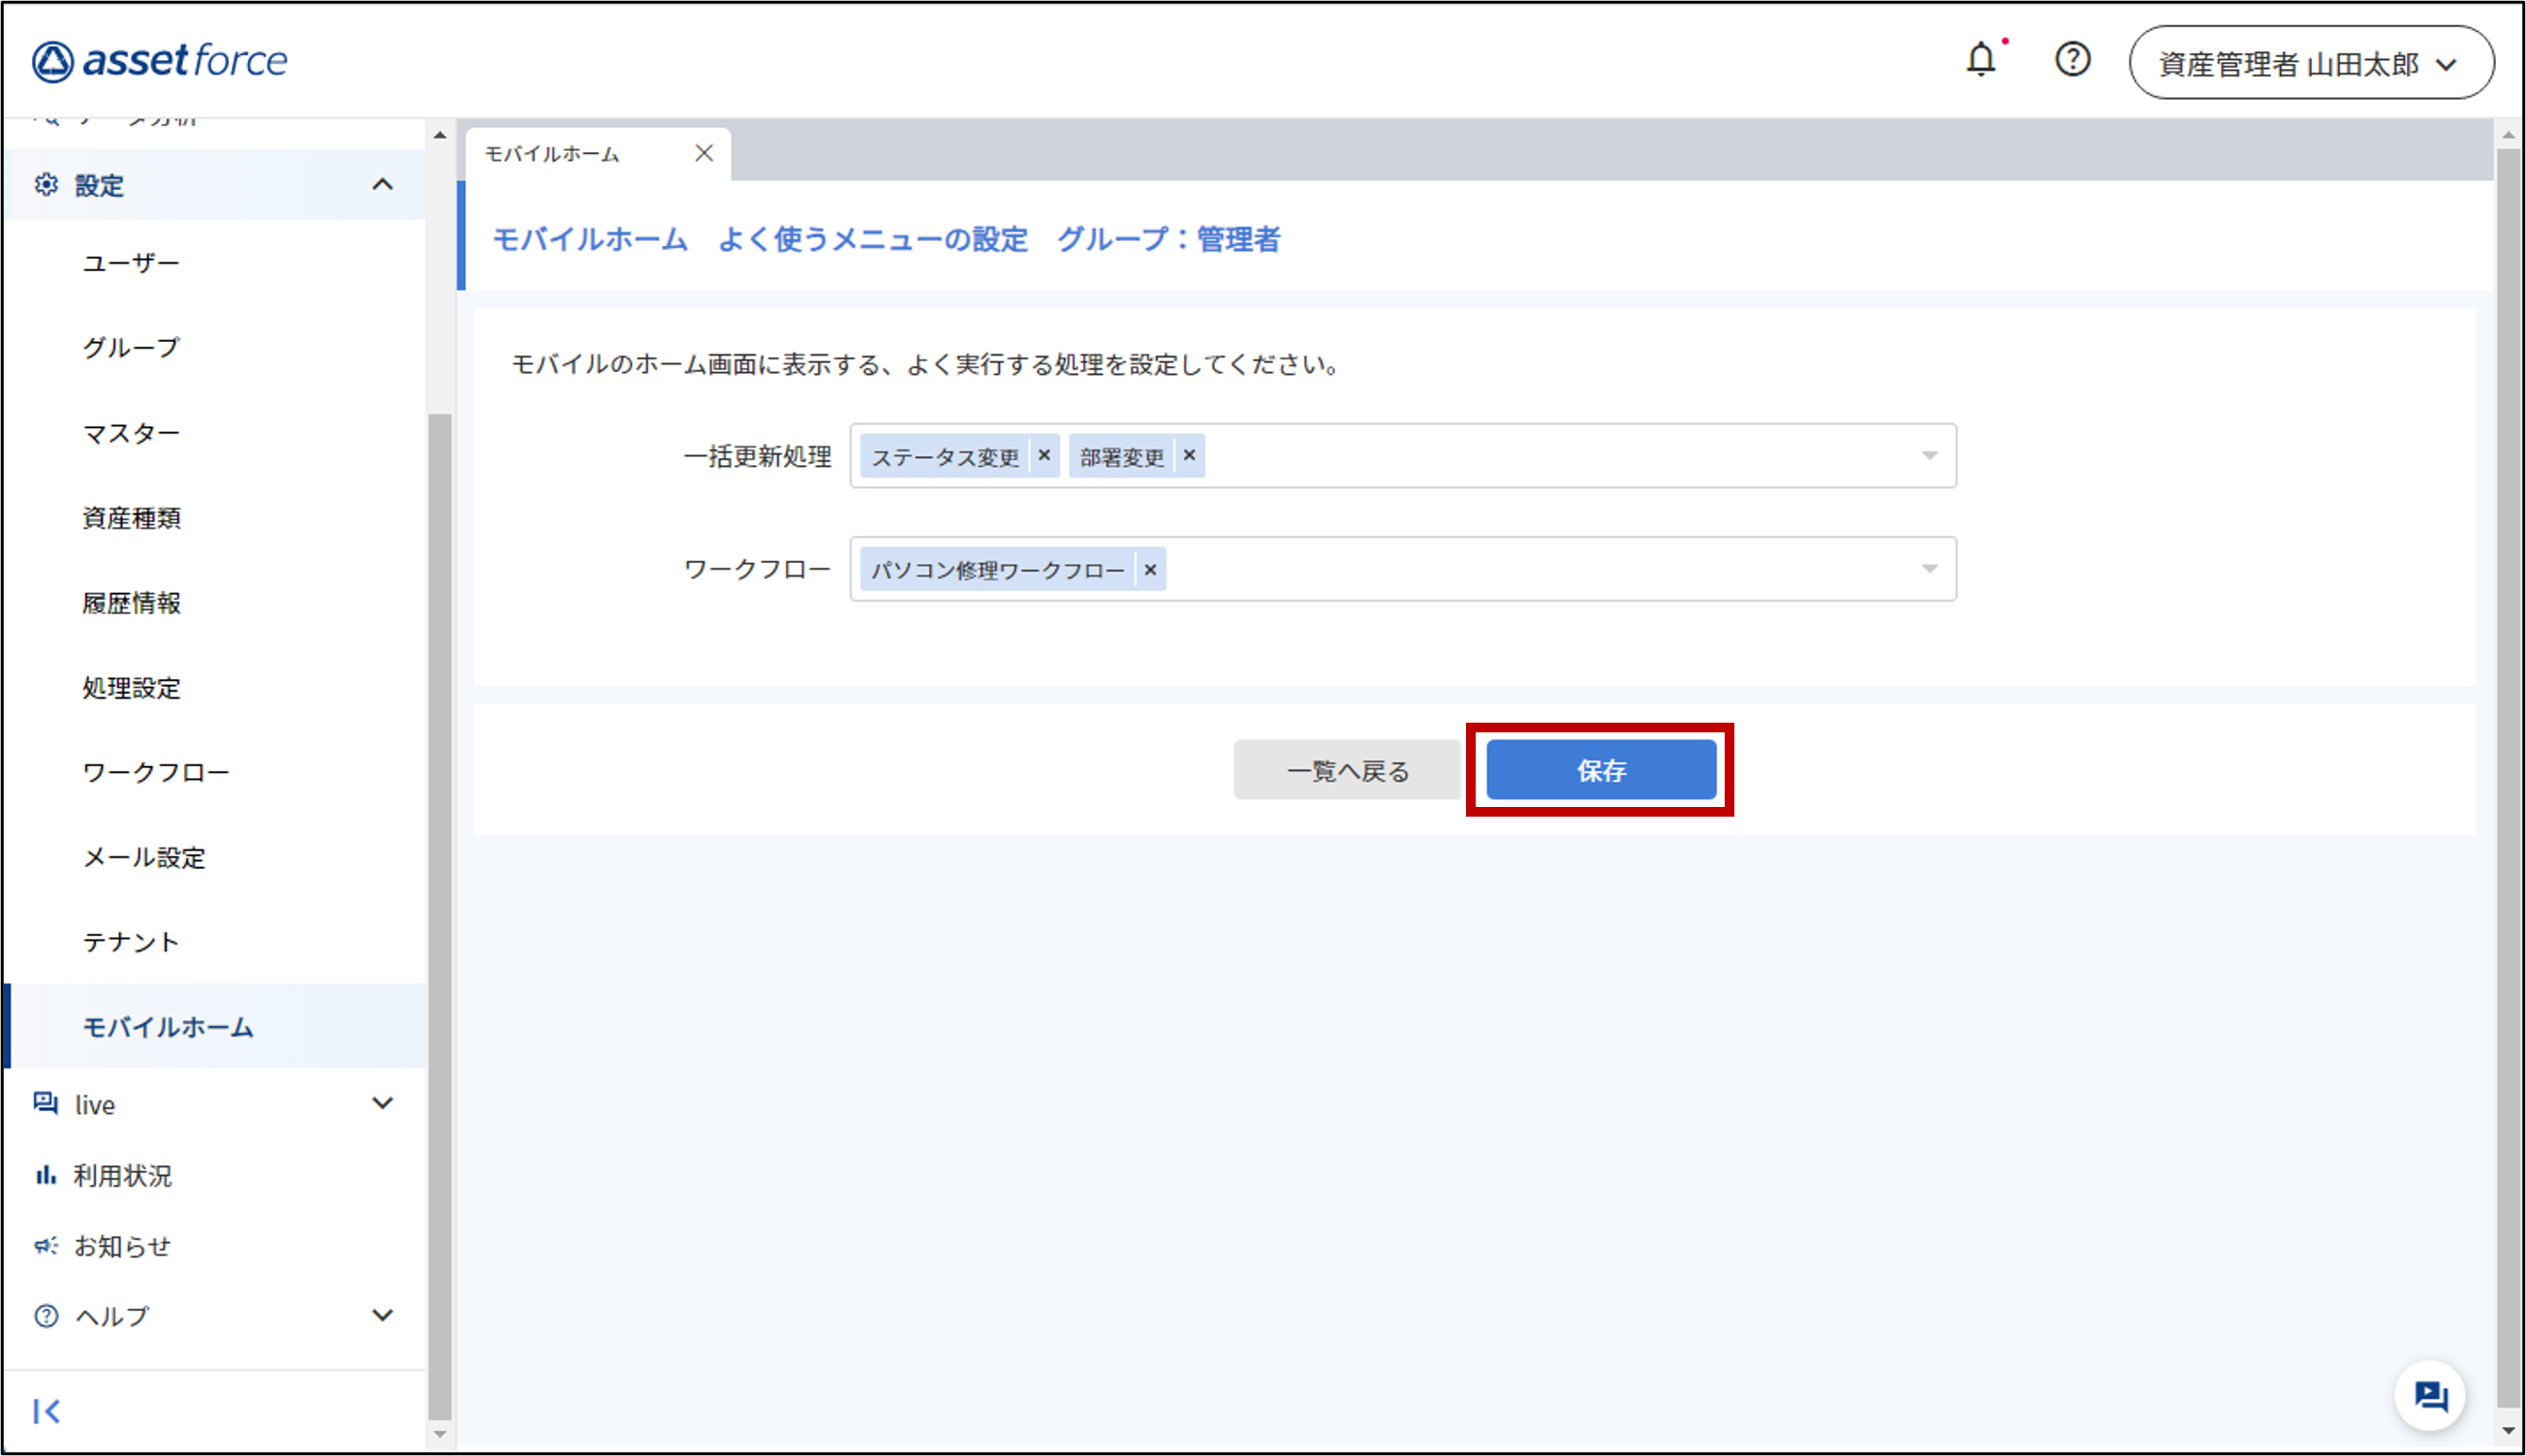This screenshot has height=1456, width=2526.
Task: Click inside the 一括更新処理 multi-select field
Action: pyautogui.click(x=1402, y=456)
